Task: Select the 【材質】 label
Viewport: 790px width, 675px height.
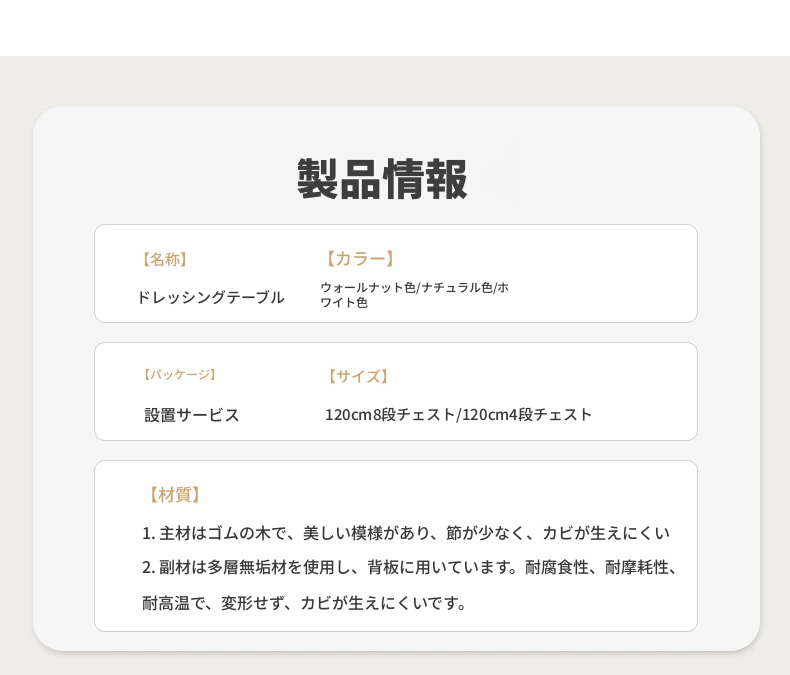Action: click(x=175, y=495)
